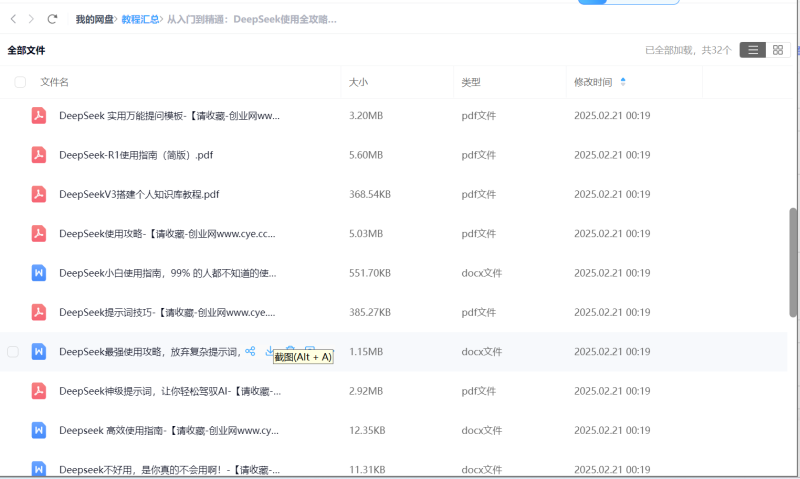Click the vertical scrollbar thumb
The width and height of the screenshot is (800, 479).
coord(793,263)
